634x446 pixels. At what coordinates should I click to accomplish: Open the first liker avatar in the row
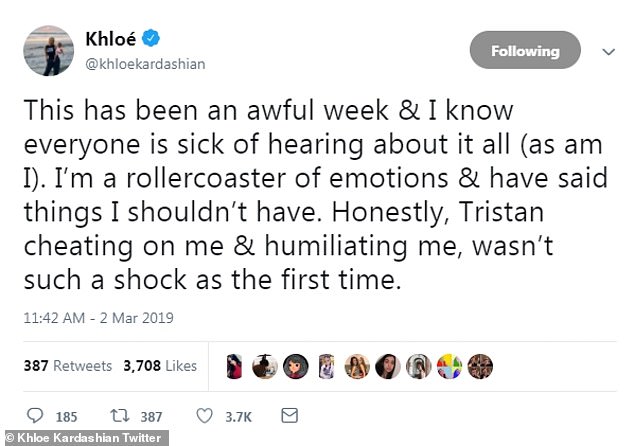(x=234, y=366)
